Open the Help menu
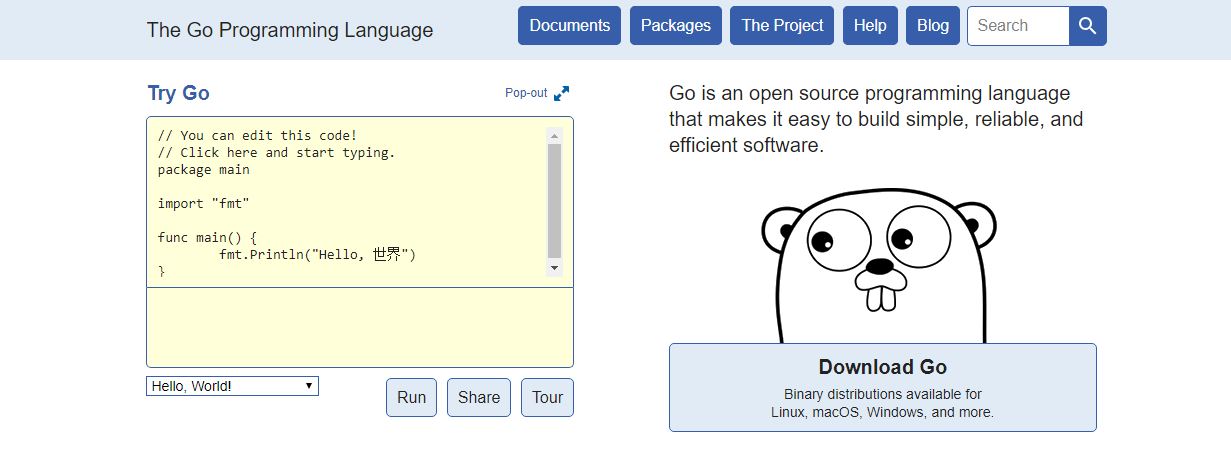Image resolution: width=1231 pixels, height=452 pixels. point(870,26)
